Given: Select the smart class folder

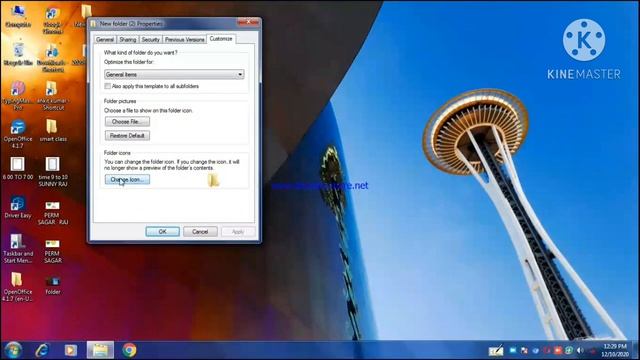Looking at the screenshot, I should click(52, 131).
